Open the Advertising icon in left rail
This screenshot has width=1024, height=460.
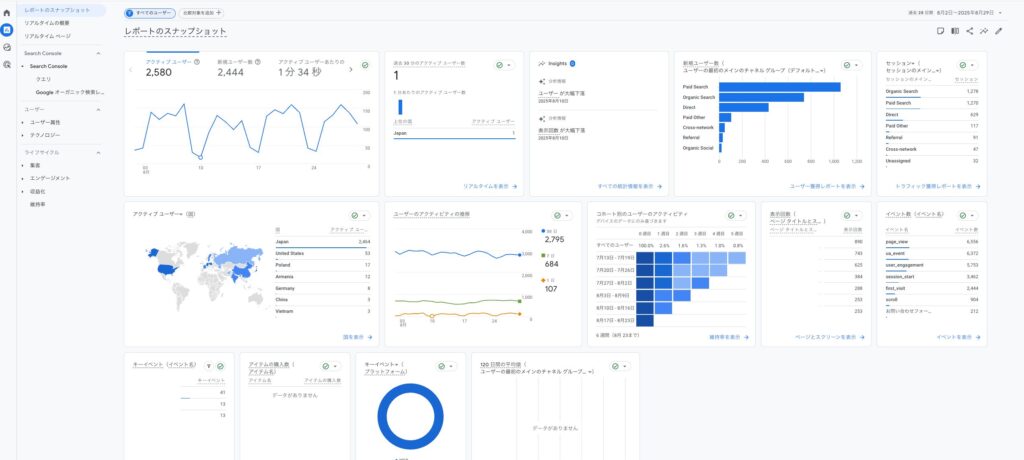click(7, 64)
